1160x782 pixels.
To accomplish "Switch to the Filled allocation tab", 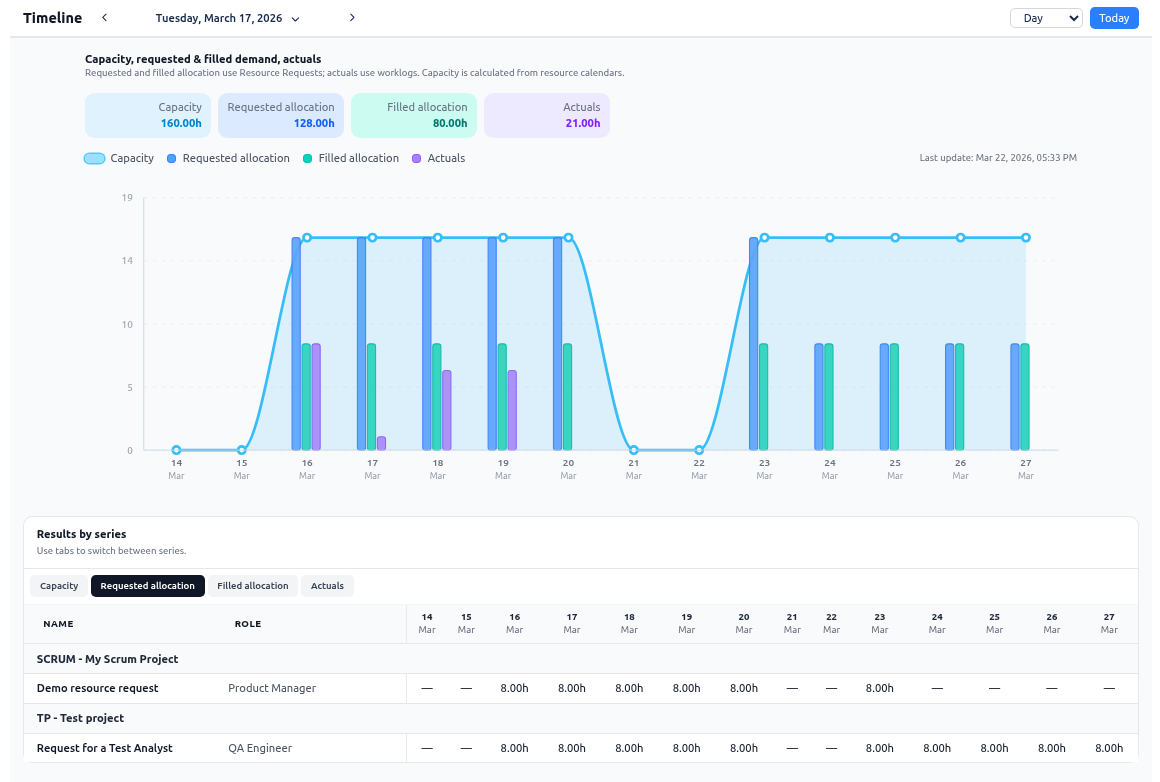I will point(251,586).
